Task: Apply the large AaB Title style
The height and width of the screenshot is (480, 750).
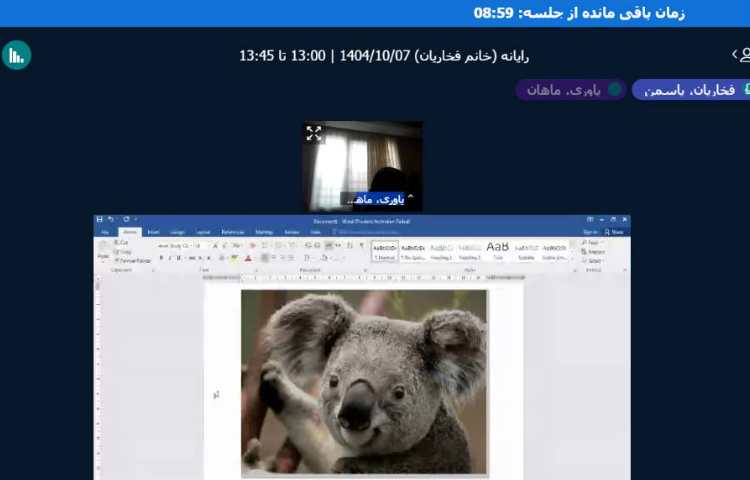Action: 497,251
